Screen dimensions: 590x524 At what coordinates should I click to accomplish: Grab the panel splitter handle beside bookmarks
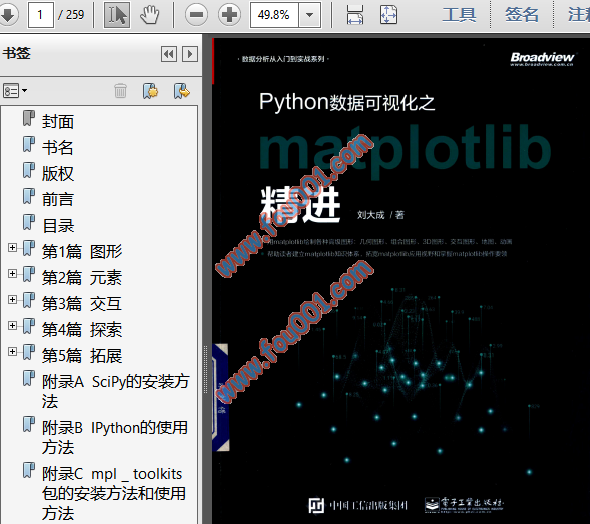click(x=205, y=369)
